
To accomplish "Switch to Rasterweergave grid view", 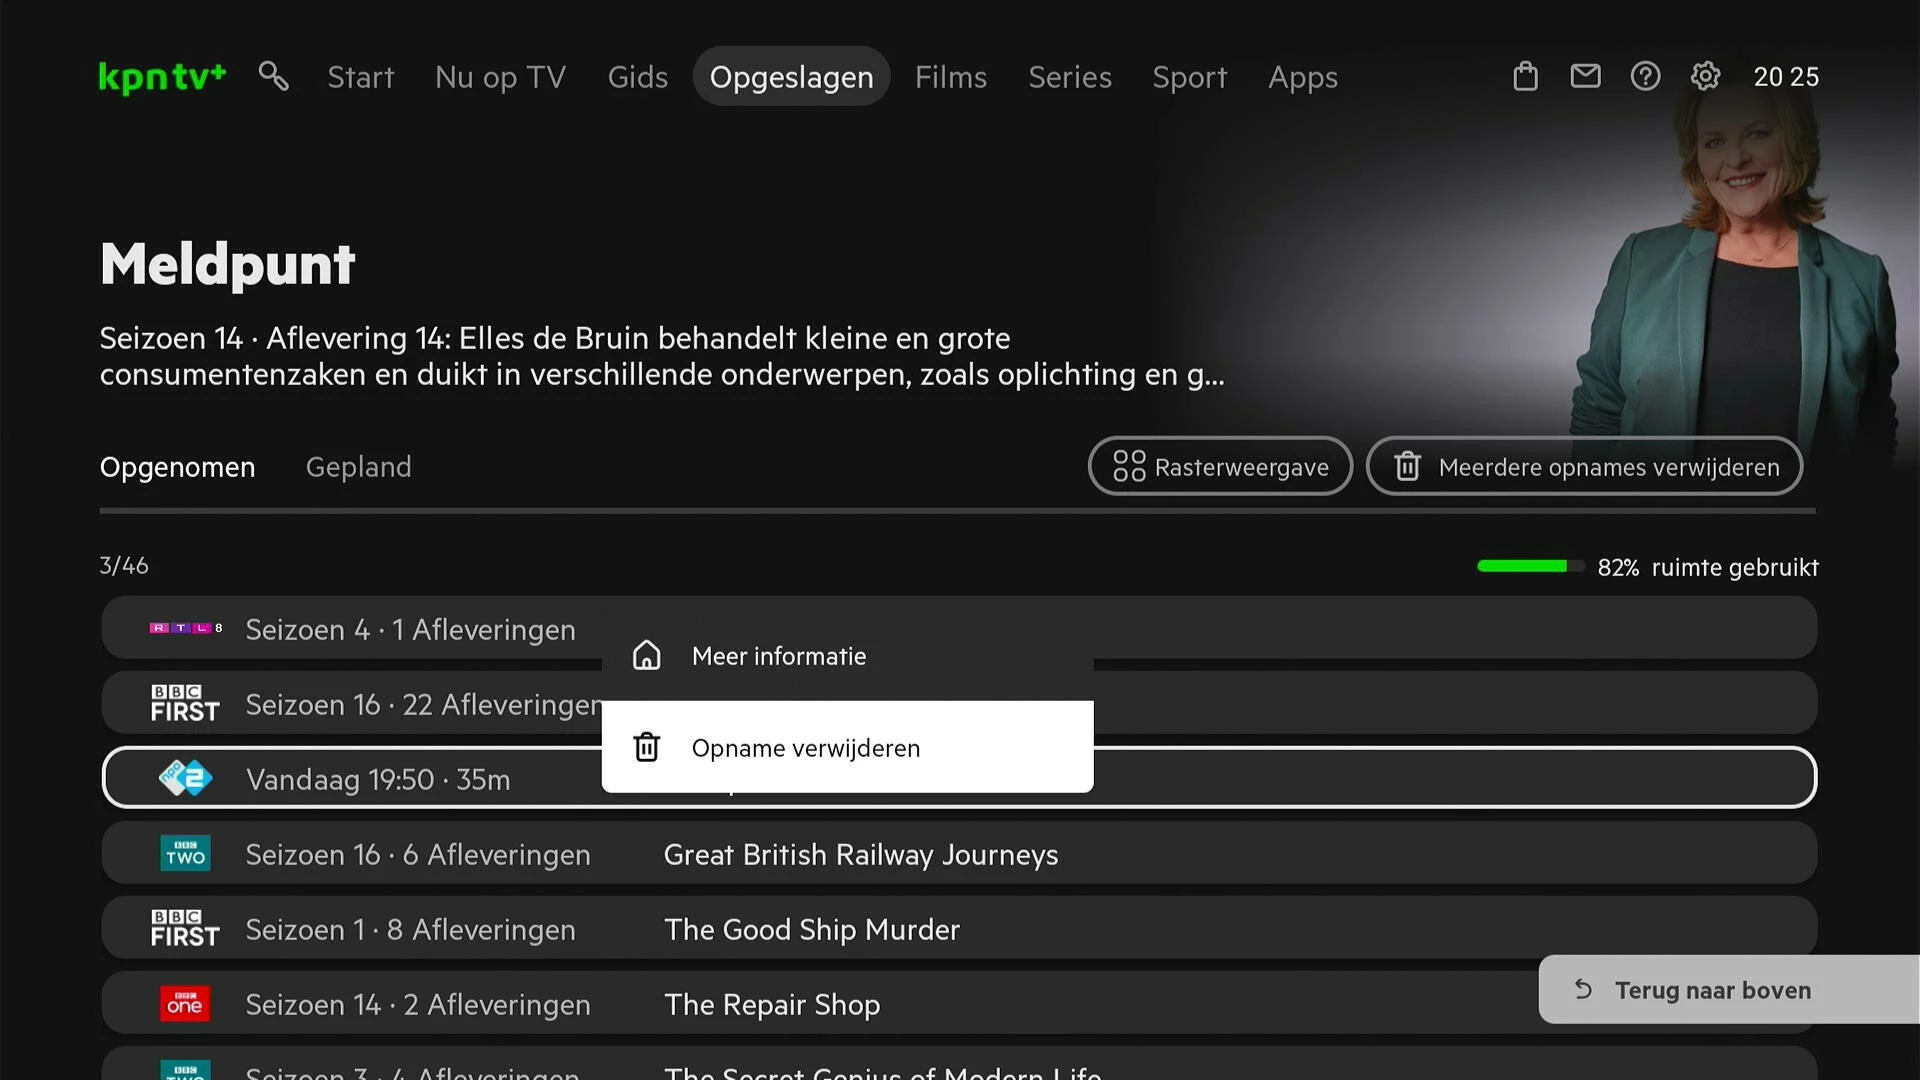I will [1220, 466].
